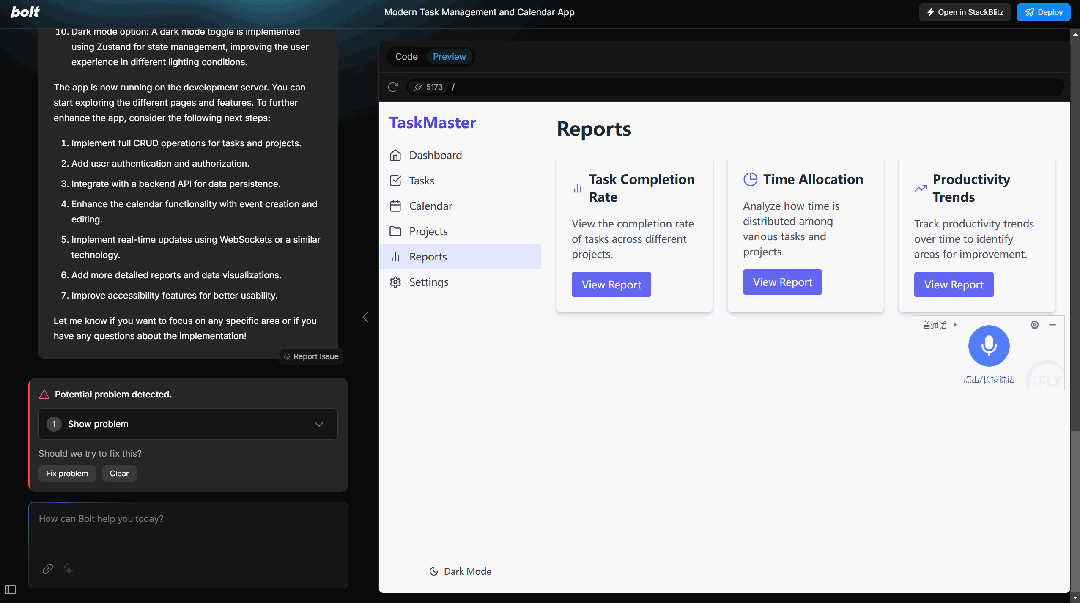Click the microphone voice input button
This screenshot has width=1080, height=603.
pyautogui.click(x=988, y=345)
